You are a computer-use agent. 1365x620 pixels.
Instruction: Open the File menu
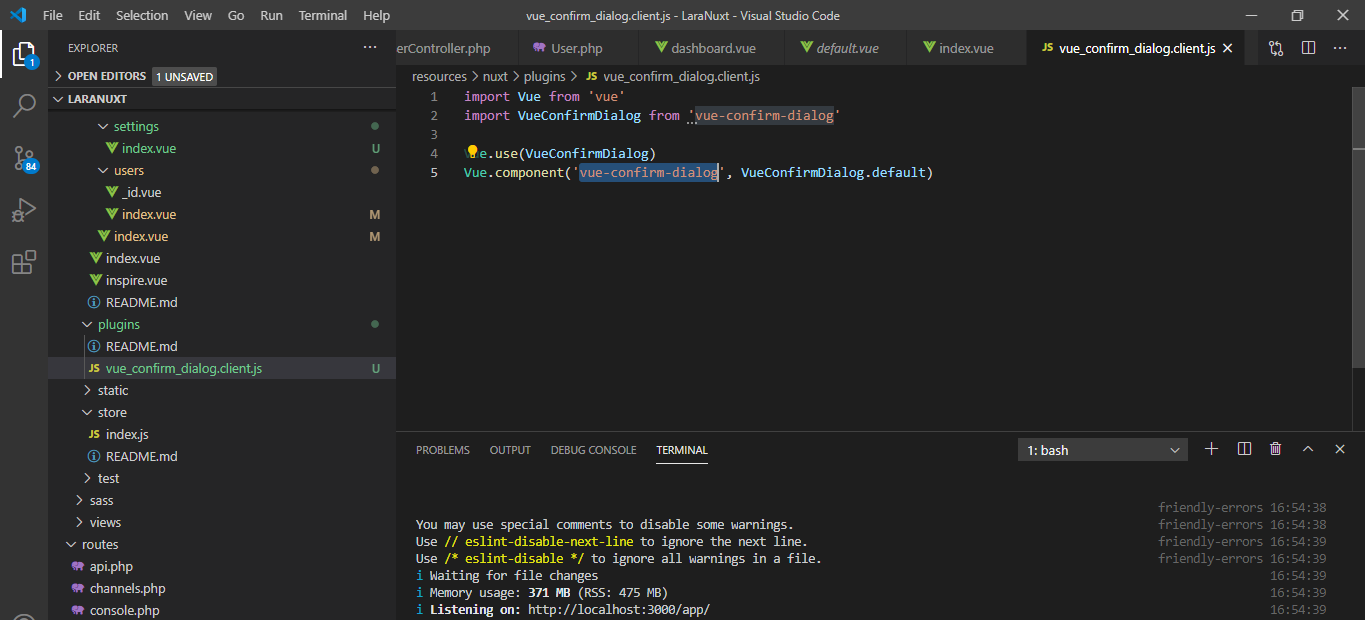pyautogui.click(x=52, y=15)
